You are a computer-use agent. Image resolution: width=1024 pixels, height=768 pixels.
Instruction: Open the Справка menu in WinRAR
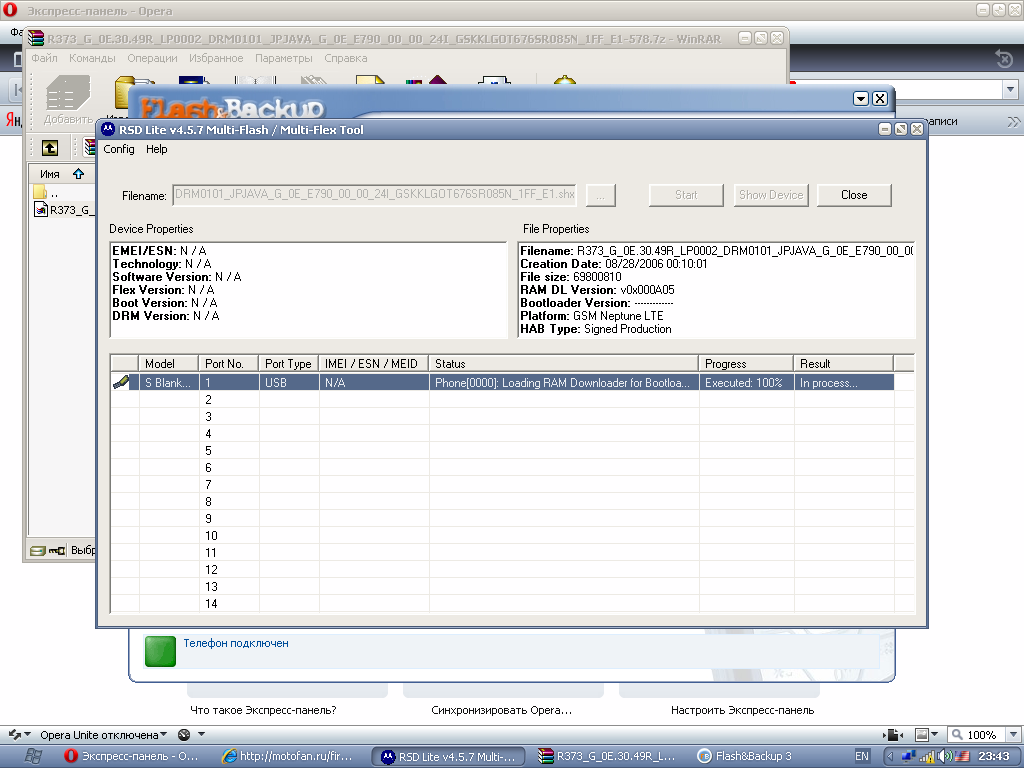[x=345, y=58]
